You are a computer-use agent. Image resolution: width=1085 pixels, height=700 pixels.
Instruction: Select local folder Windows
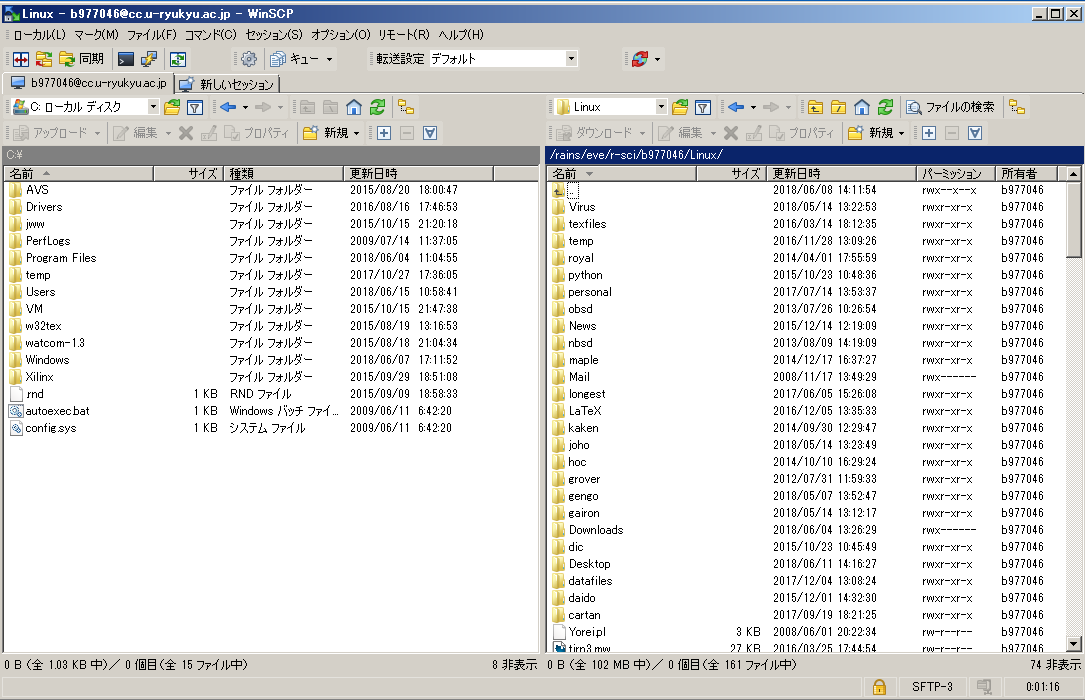[47, 360]
